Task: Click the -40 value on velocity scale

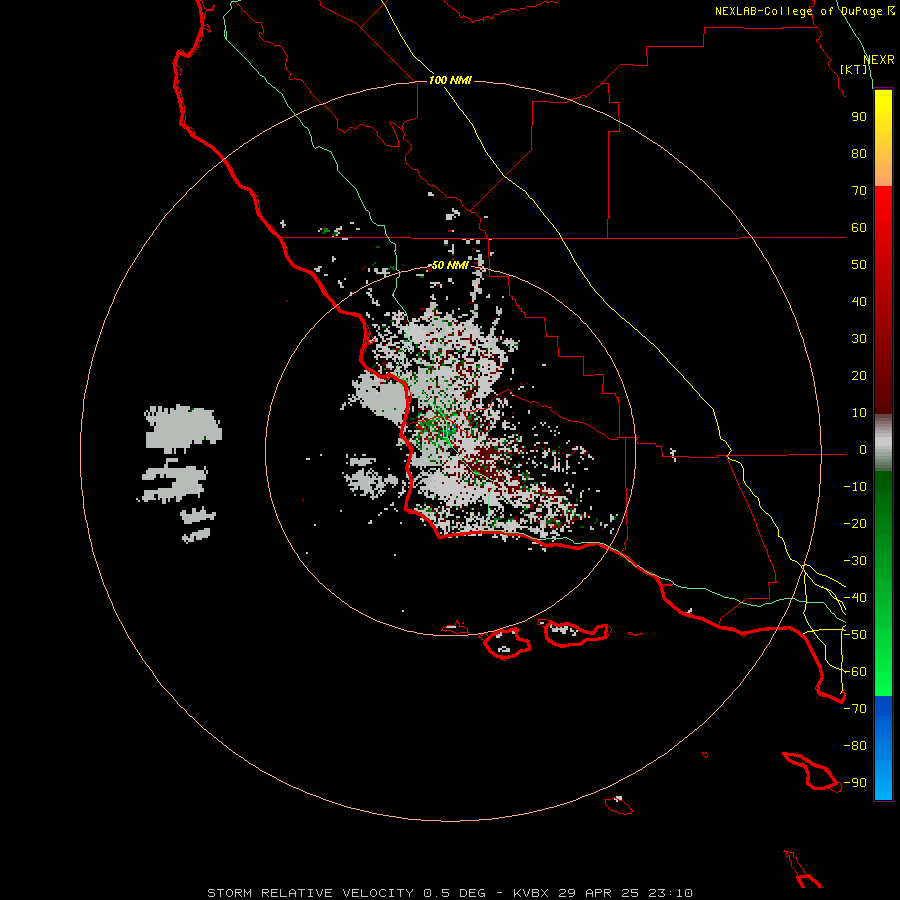Action: pyautogui.click(x=855, y=598)
